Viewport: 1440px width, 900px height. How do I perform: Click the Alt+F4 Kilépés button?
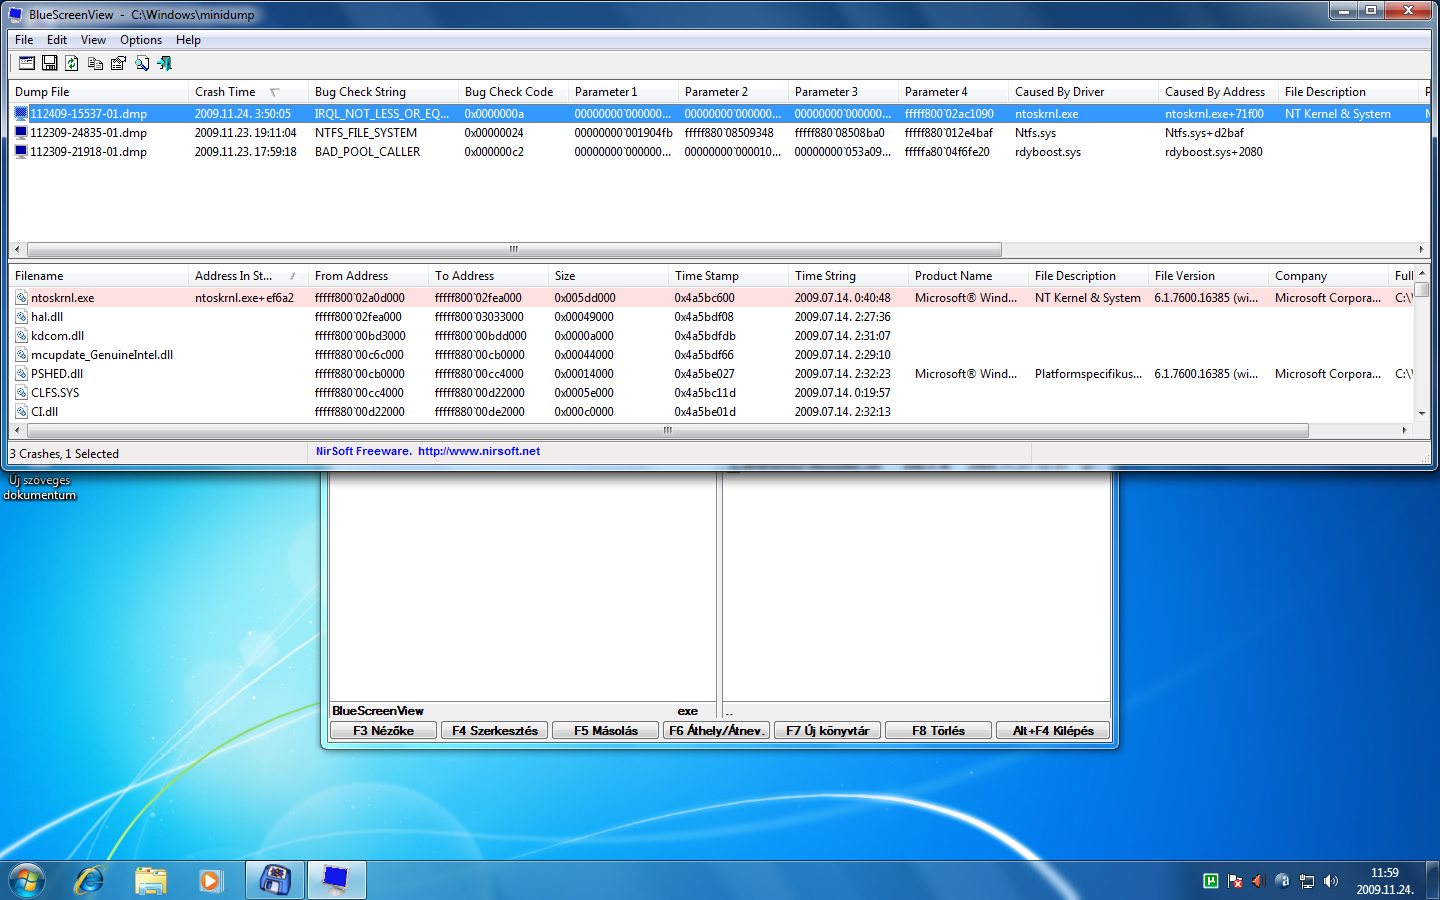tap(1053, 731)
